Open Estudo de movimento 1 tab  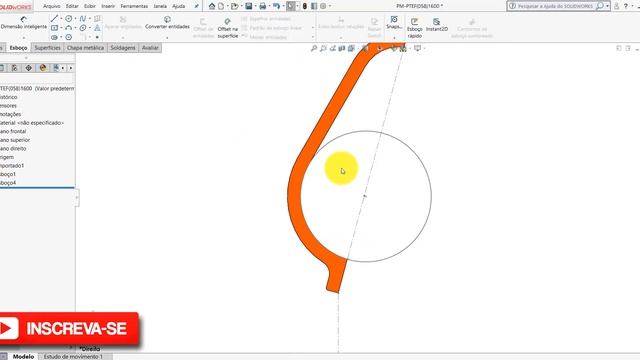73,356
